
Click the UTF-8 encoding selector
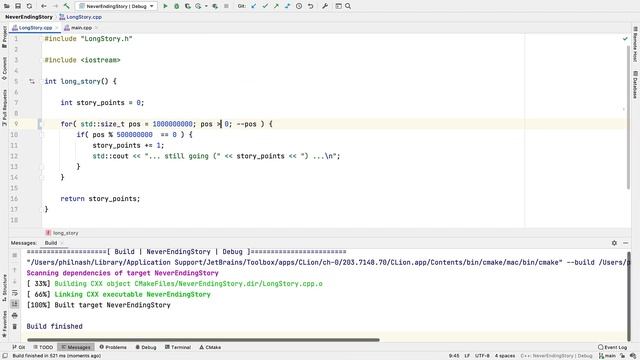(482, 356)
